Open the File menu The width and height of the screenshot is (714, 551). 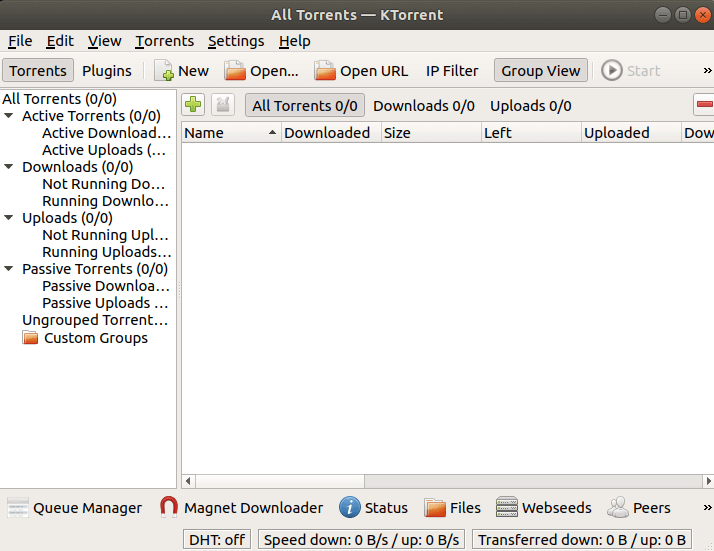point(20,41)
